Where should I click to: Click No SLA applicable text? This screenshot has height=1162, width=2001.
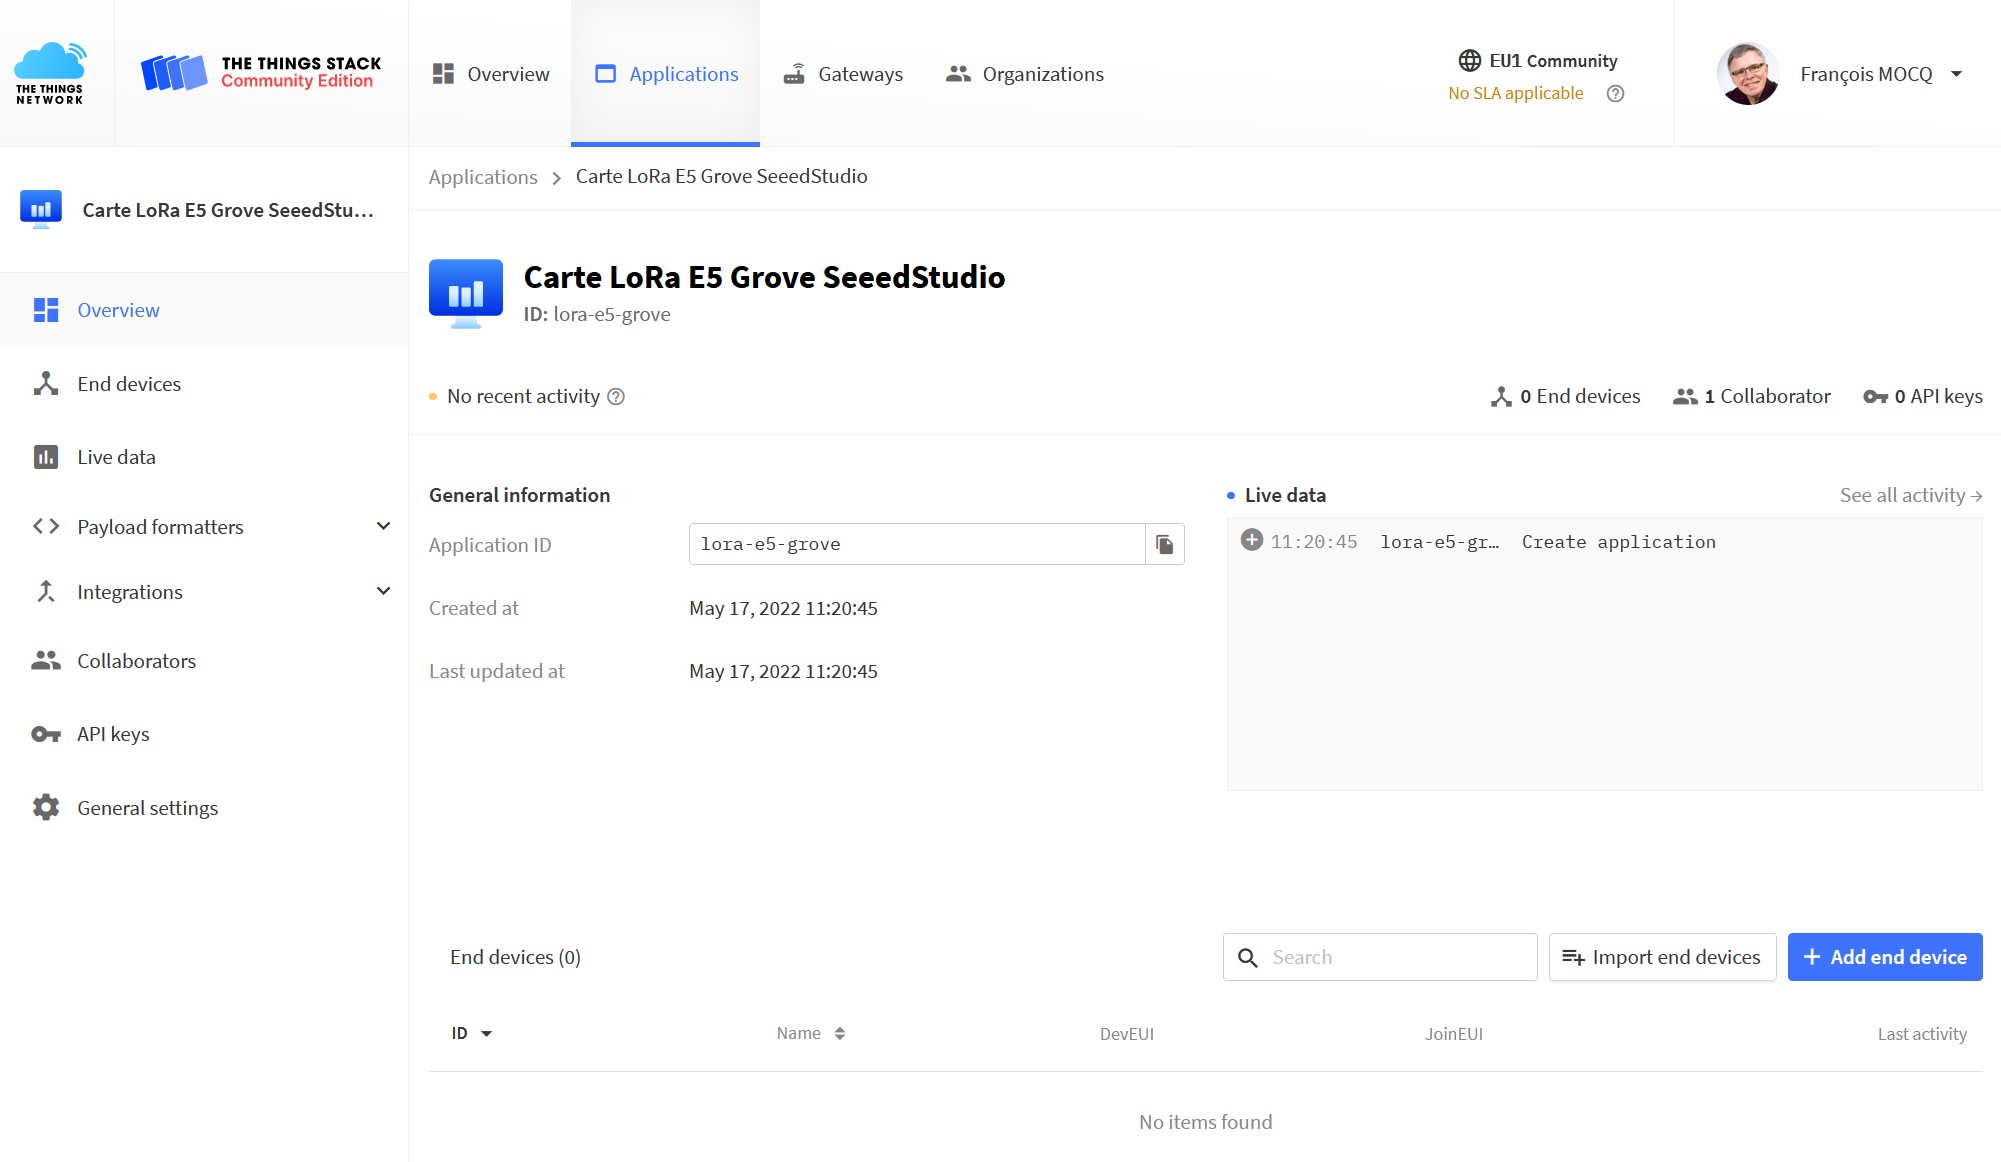(x=1516, y=93)
